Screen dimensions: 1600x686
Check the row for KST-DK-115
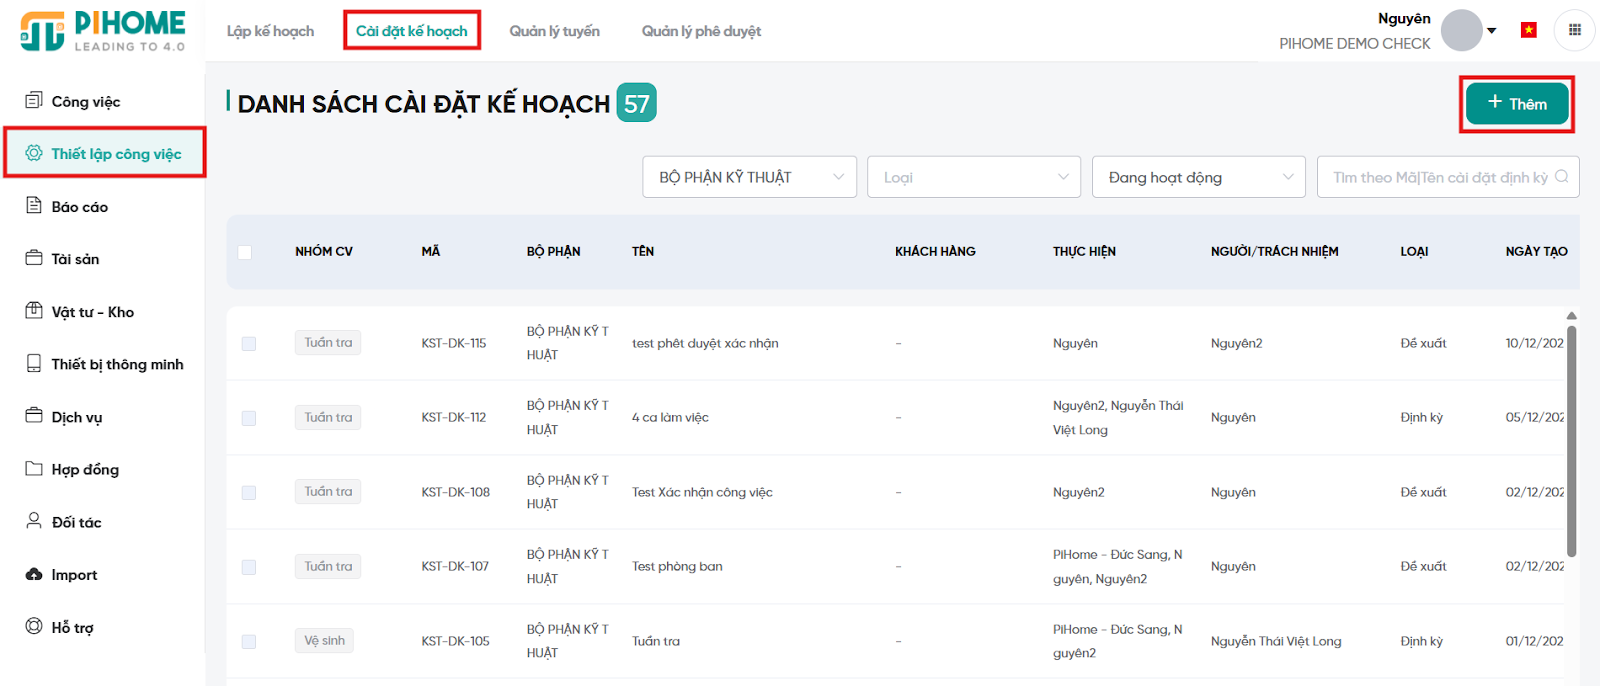click(249, 344)
